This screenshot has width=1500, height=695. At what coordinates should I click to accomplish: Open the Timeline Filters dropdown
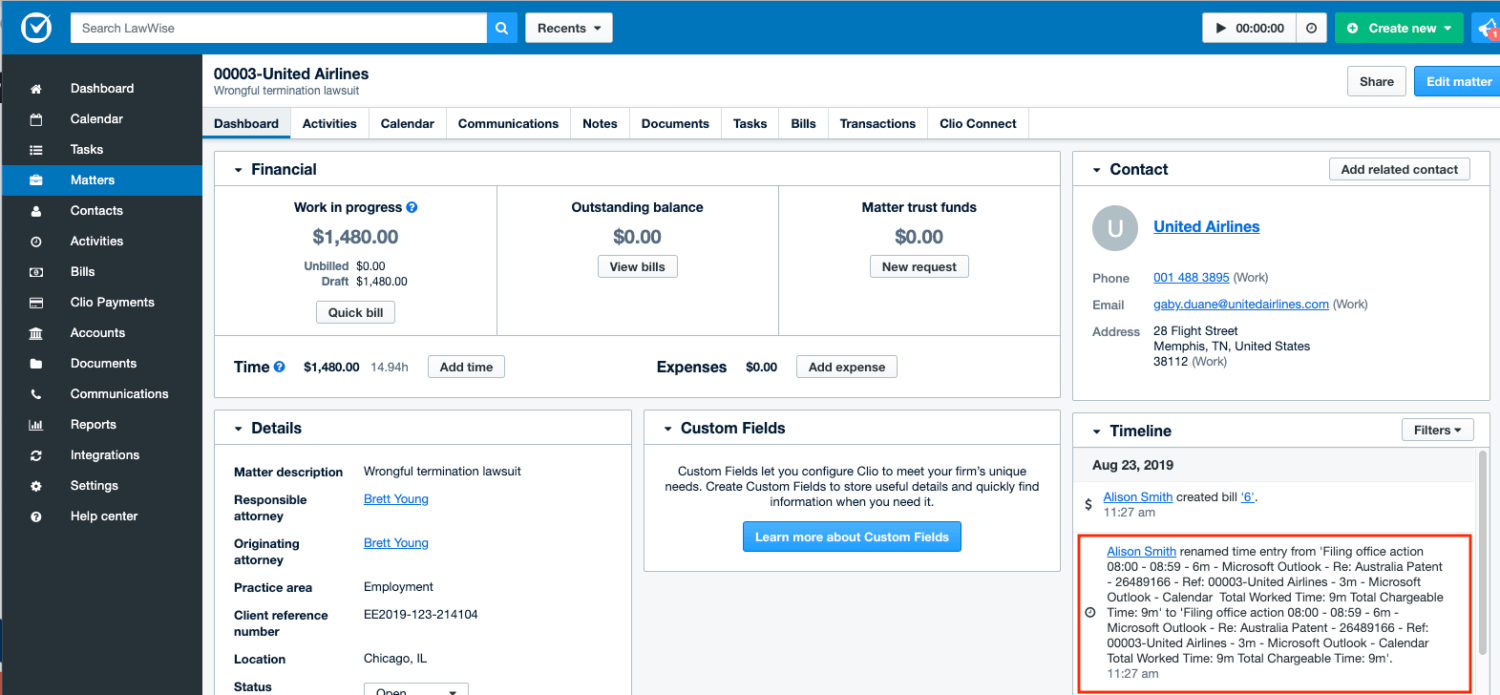tap(1437, 429)
